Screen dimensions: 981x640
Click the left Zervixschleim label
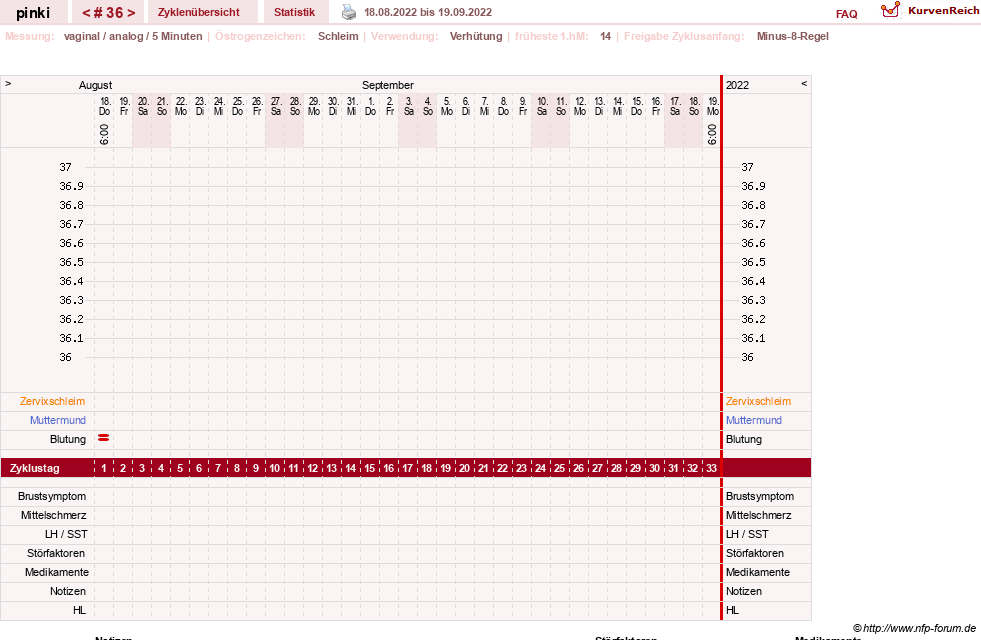tap(52, 401)
